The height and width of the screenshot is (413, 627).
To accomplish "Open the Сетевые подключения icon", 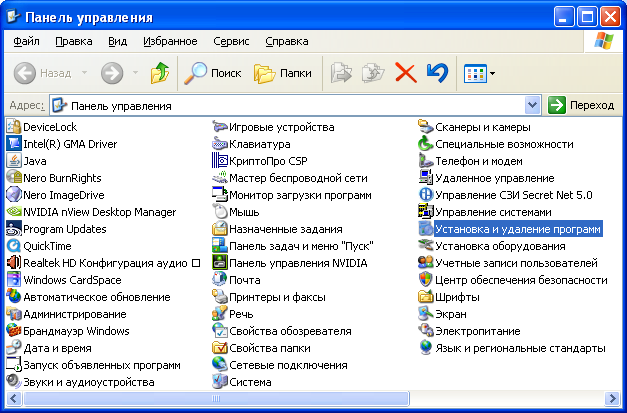I will tap(220, 365).
